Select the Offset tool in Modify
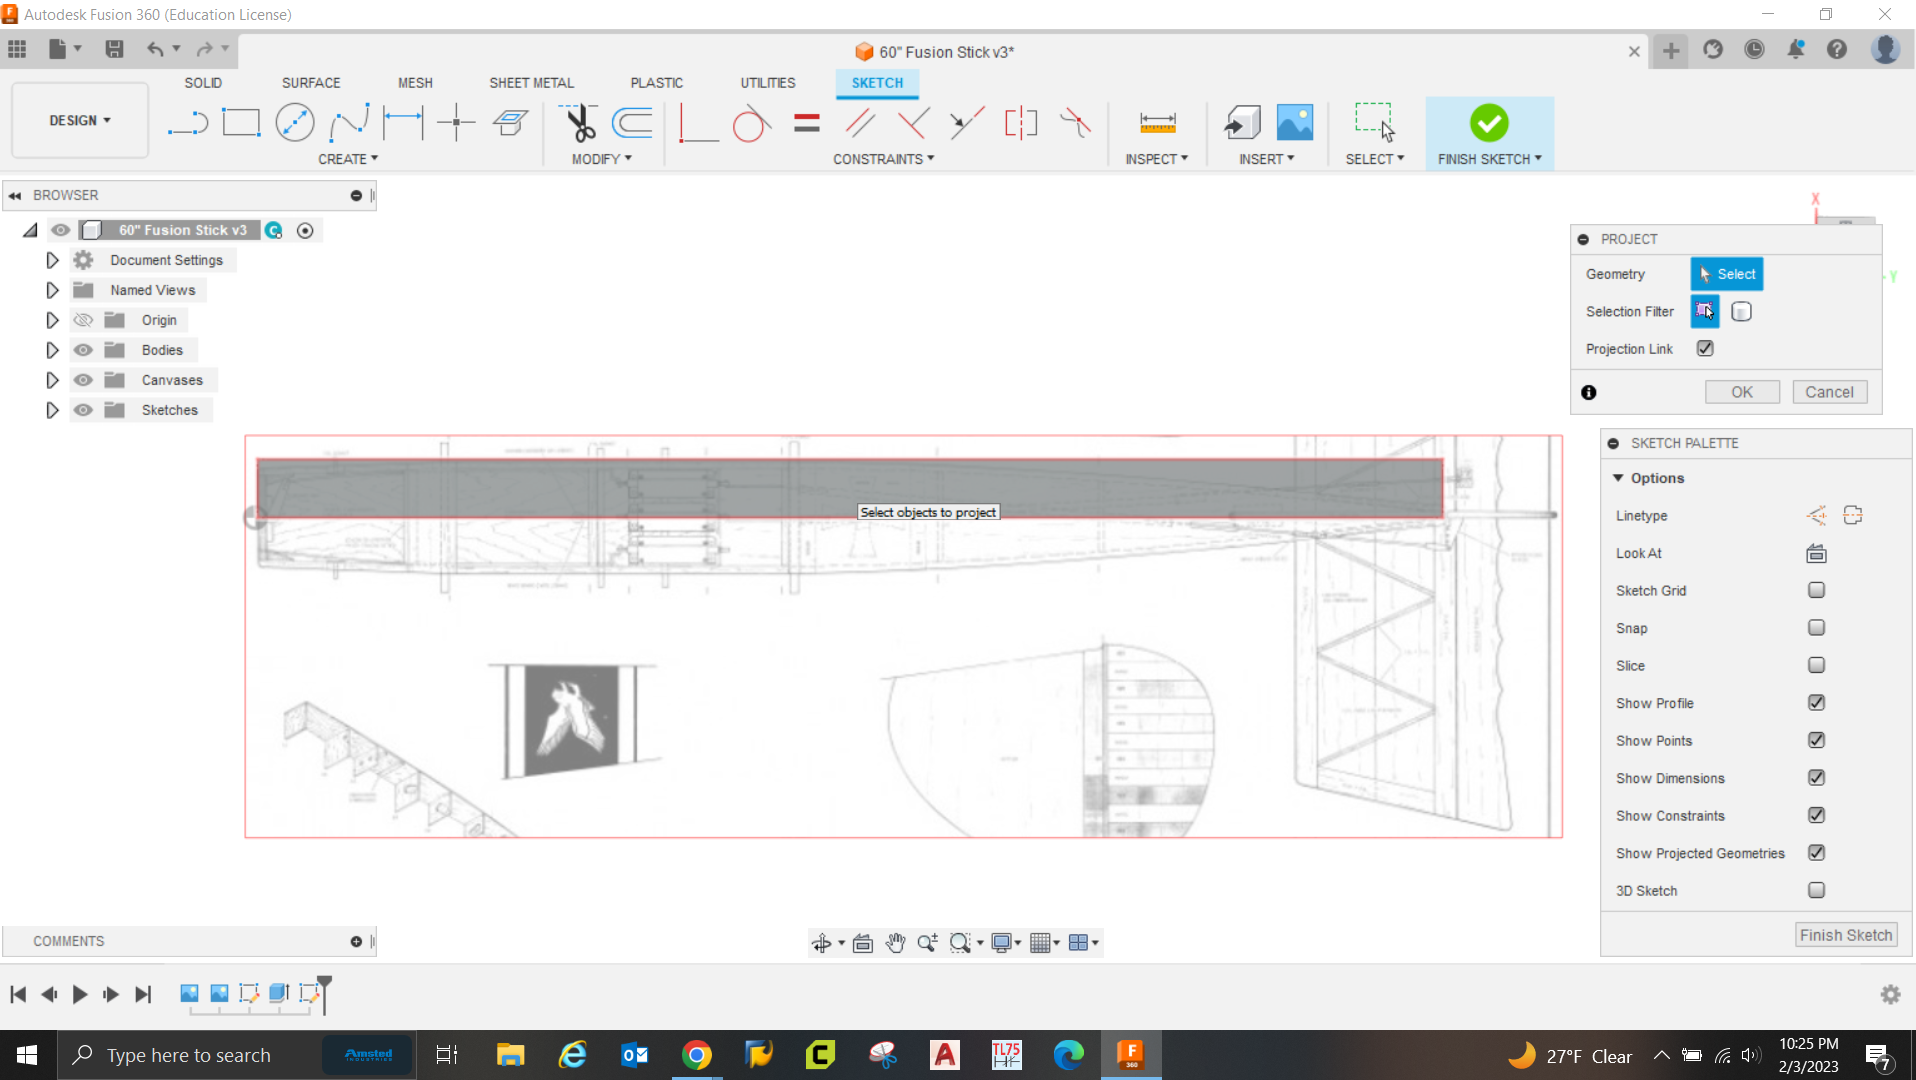Image resolution: width=1916 pixels, height=1080 pixels. [632, 123]
